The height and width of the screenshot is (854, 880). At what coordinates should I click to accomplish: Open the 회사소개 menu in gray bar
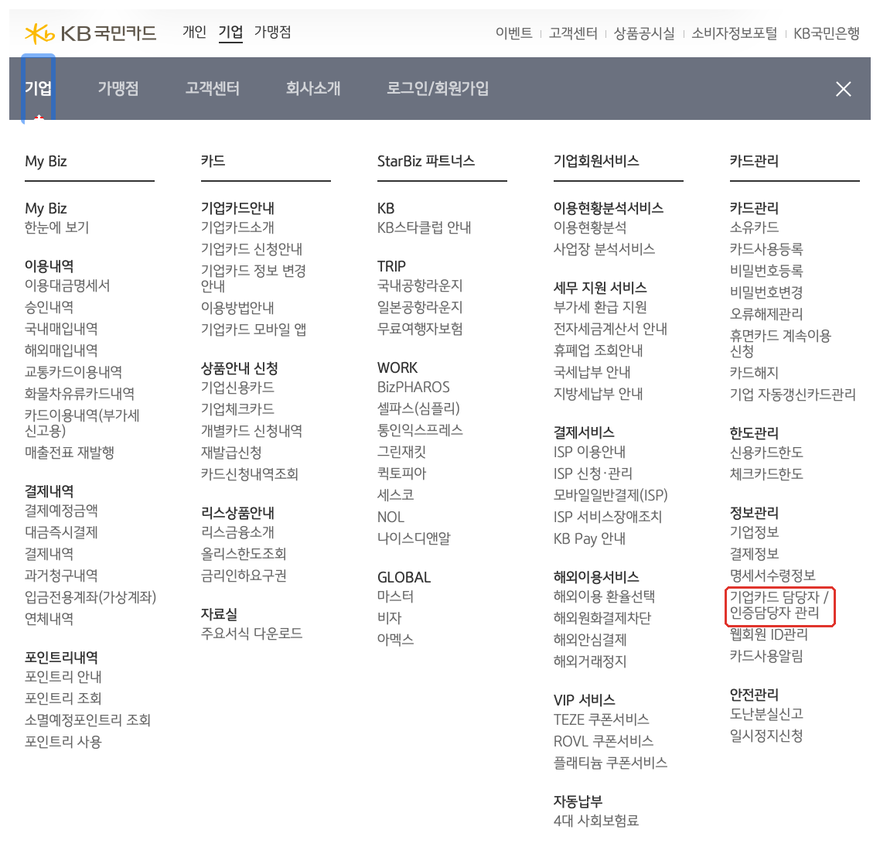pyautogui.click(x=313, y=88)
